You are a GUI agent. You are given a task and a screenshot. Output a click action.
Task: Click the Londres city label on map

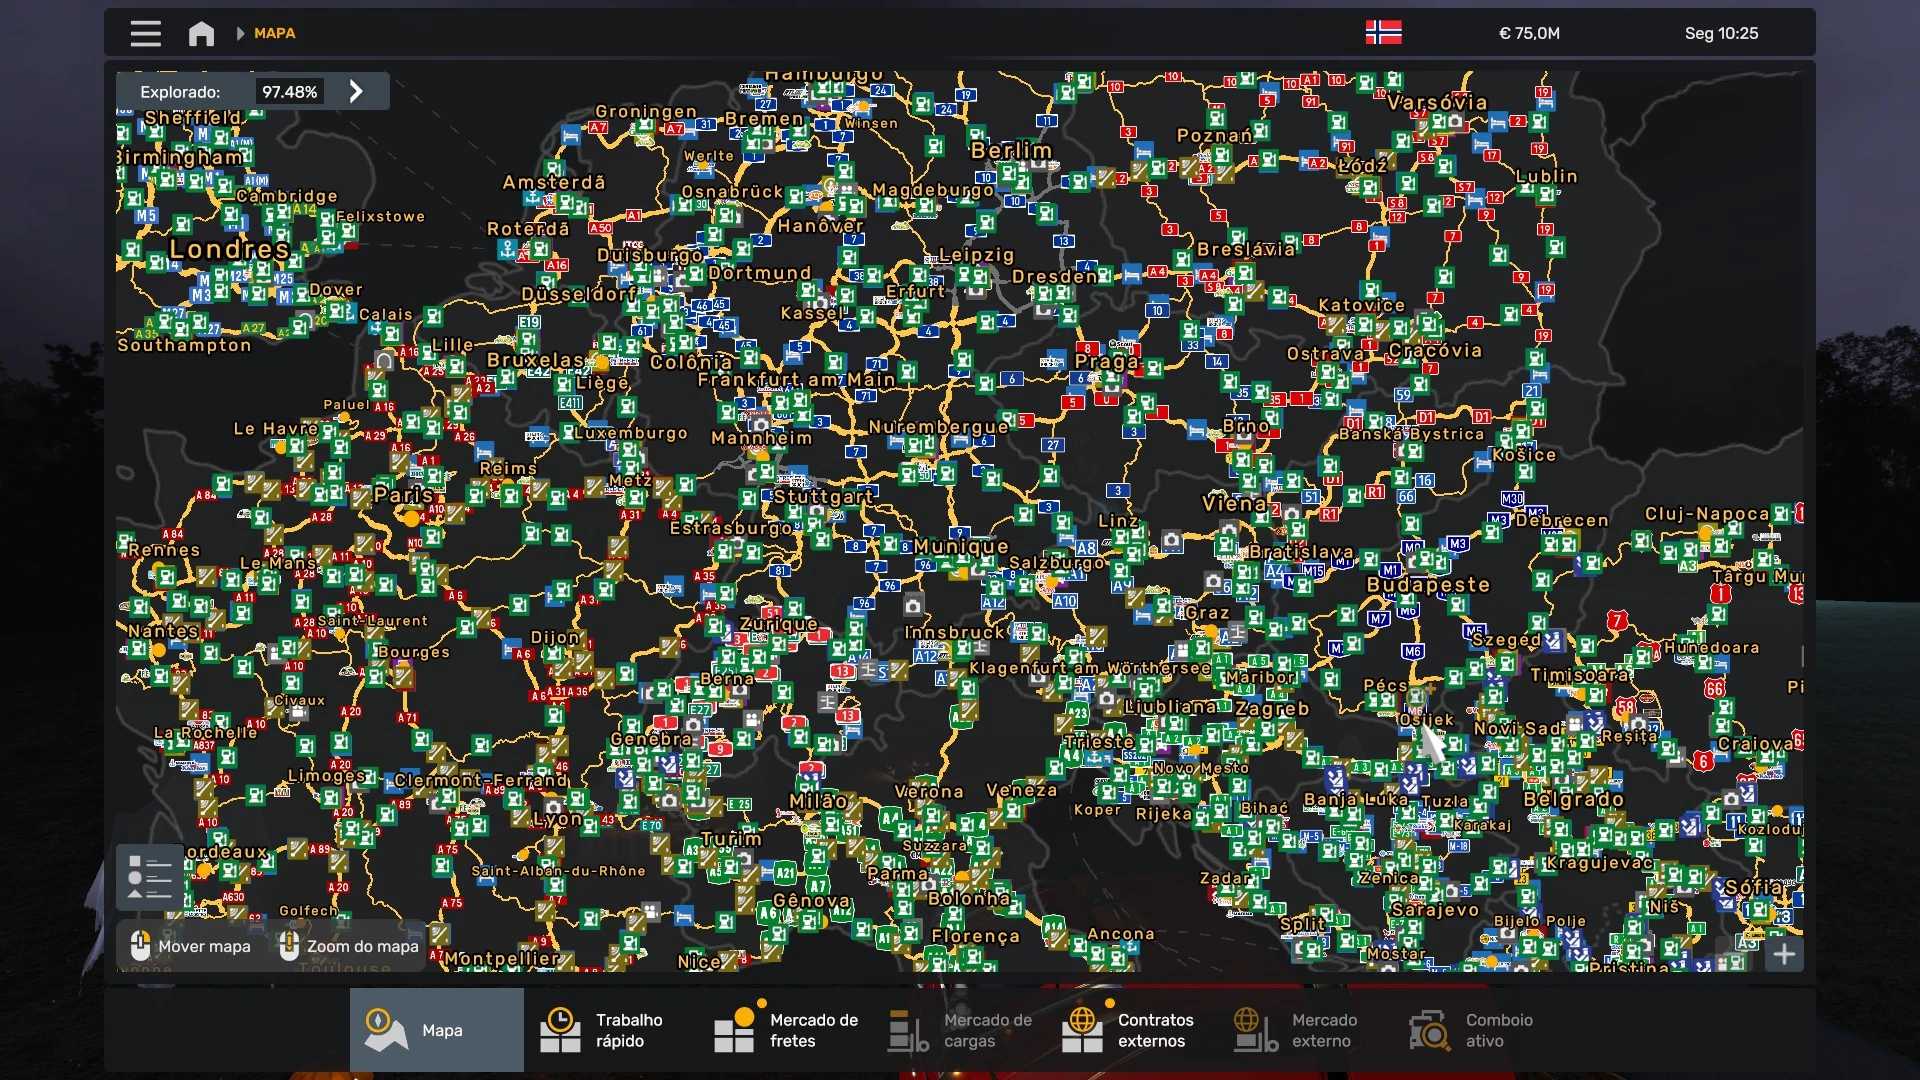tap(229, 249)
